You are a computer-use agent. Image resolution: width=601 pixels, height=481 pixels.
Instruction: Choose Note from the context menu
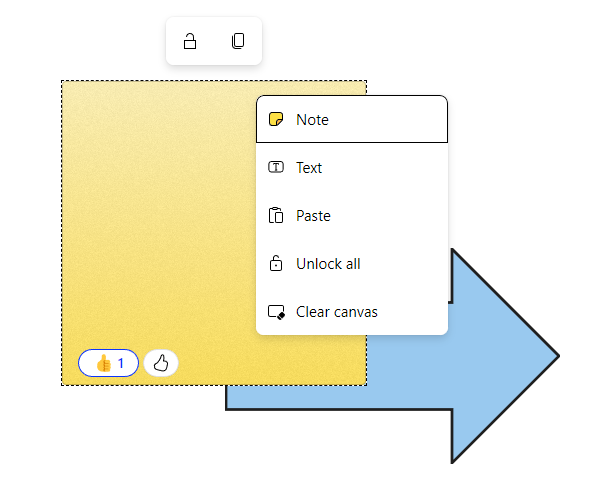[352, 119]
